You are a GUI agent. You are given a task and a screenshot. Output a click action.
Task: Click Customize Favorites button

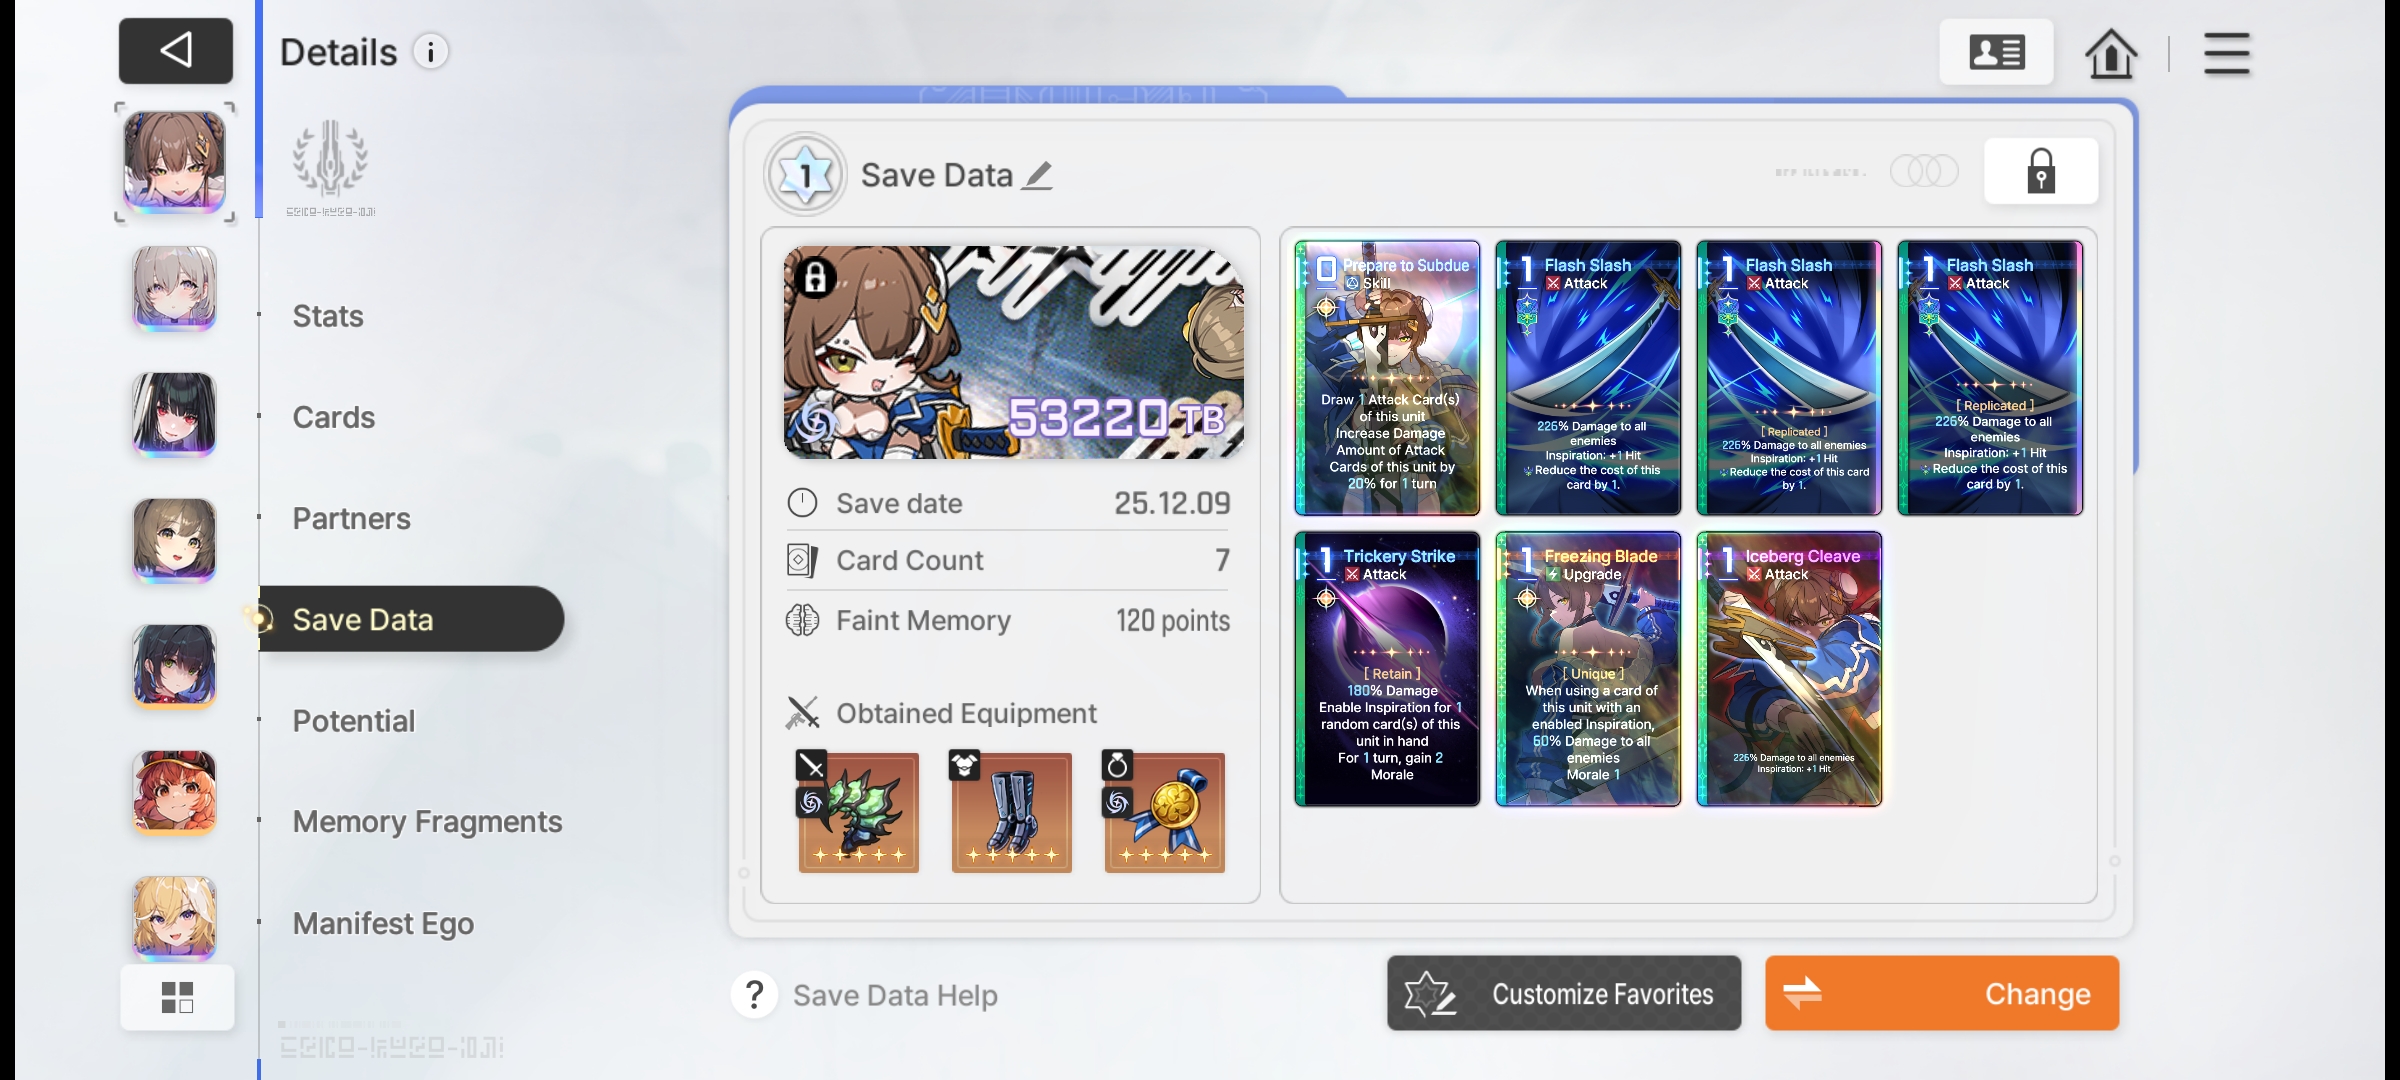coord(1563,993)
